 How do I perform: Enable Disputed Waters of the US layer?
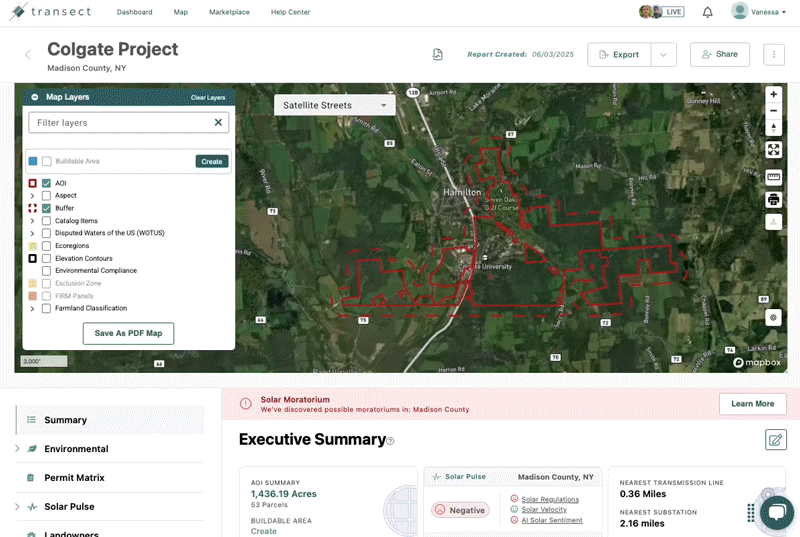(x=46, y=233)
